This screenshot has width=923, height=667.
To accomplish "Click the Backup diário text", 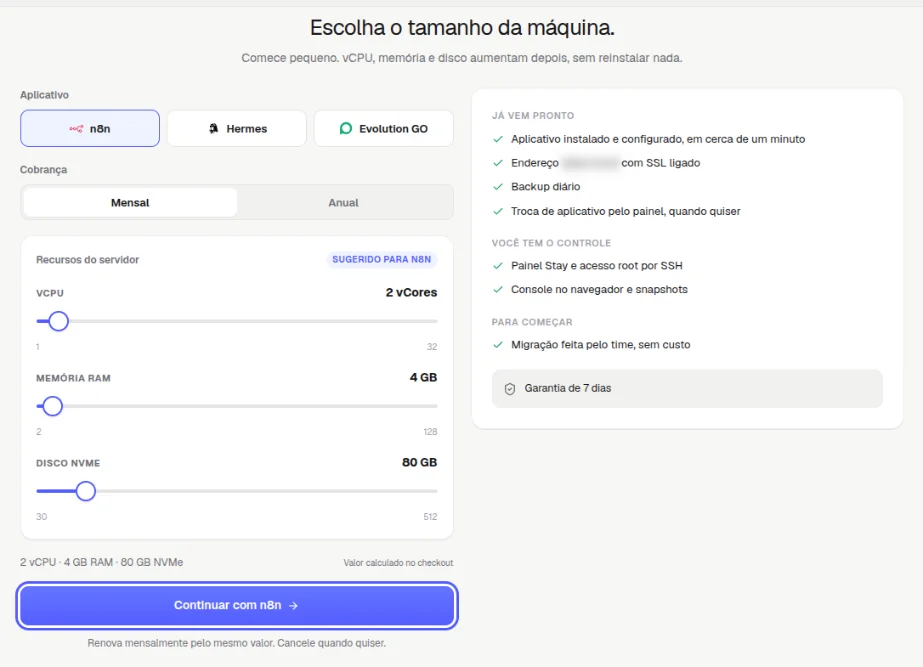I will [x=545, y=187].
